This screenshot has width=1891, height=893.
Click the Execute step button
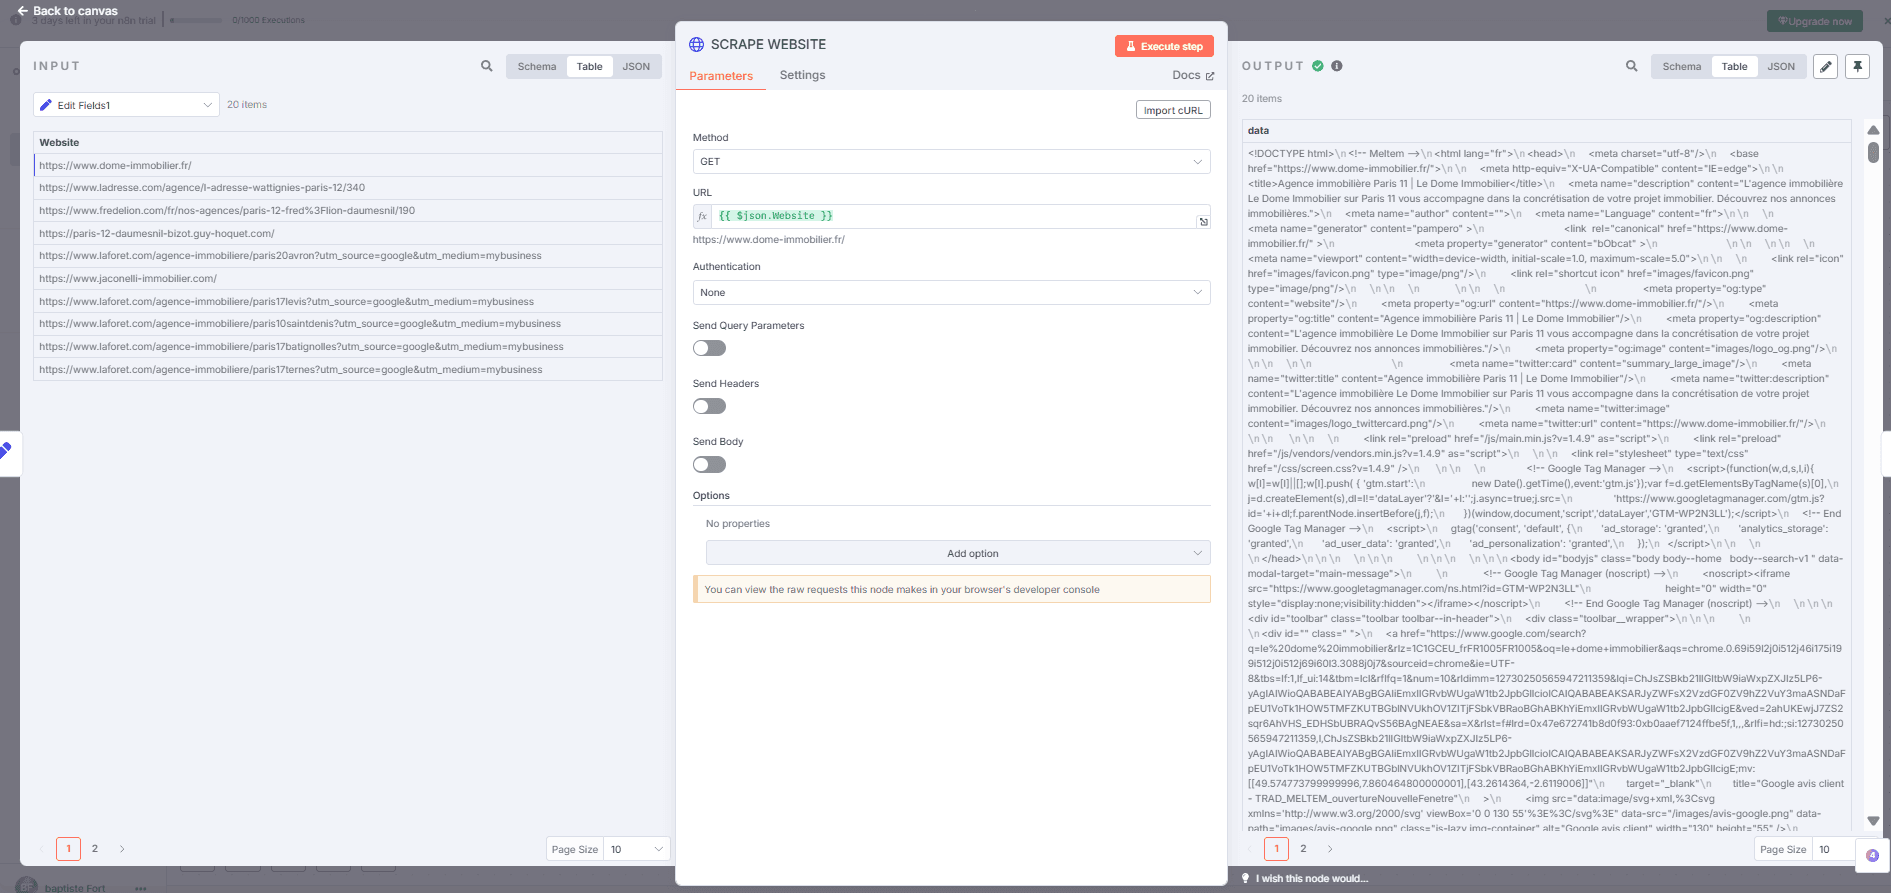point(1164,46)
